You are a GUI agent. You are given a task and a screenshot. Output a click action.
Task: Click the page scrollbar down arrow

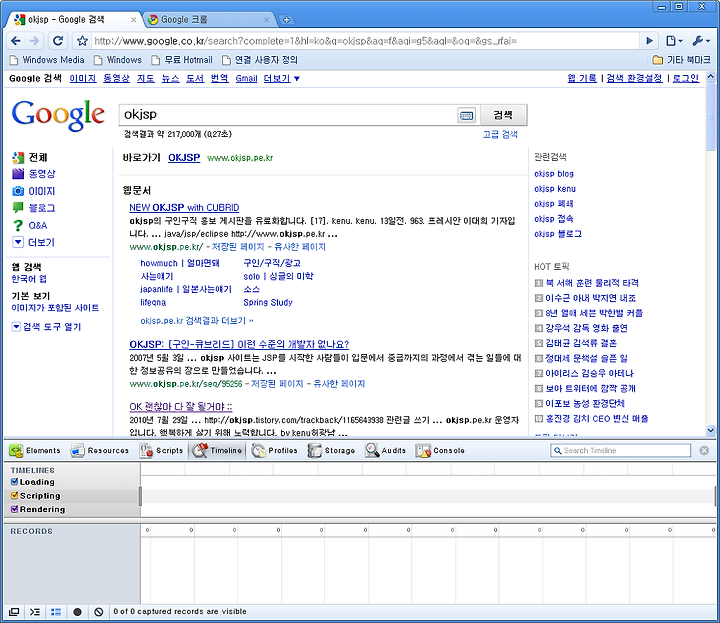[710, 431]
